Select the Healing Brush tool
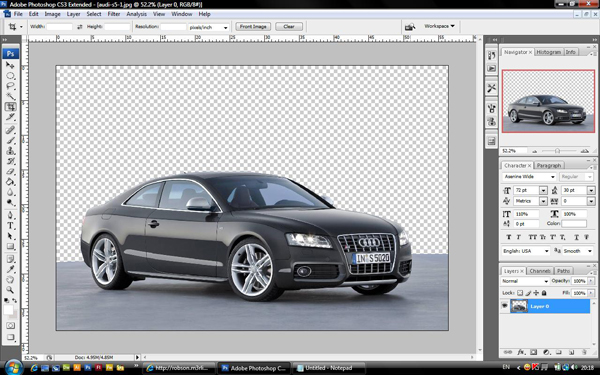The image size is (600, 375). (x=10, y=130)
